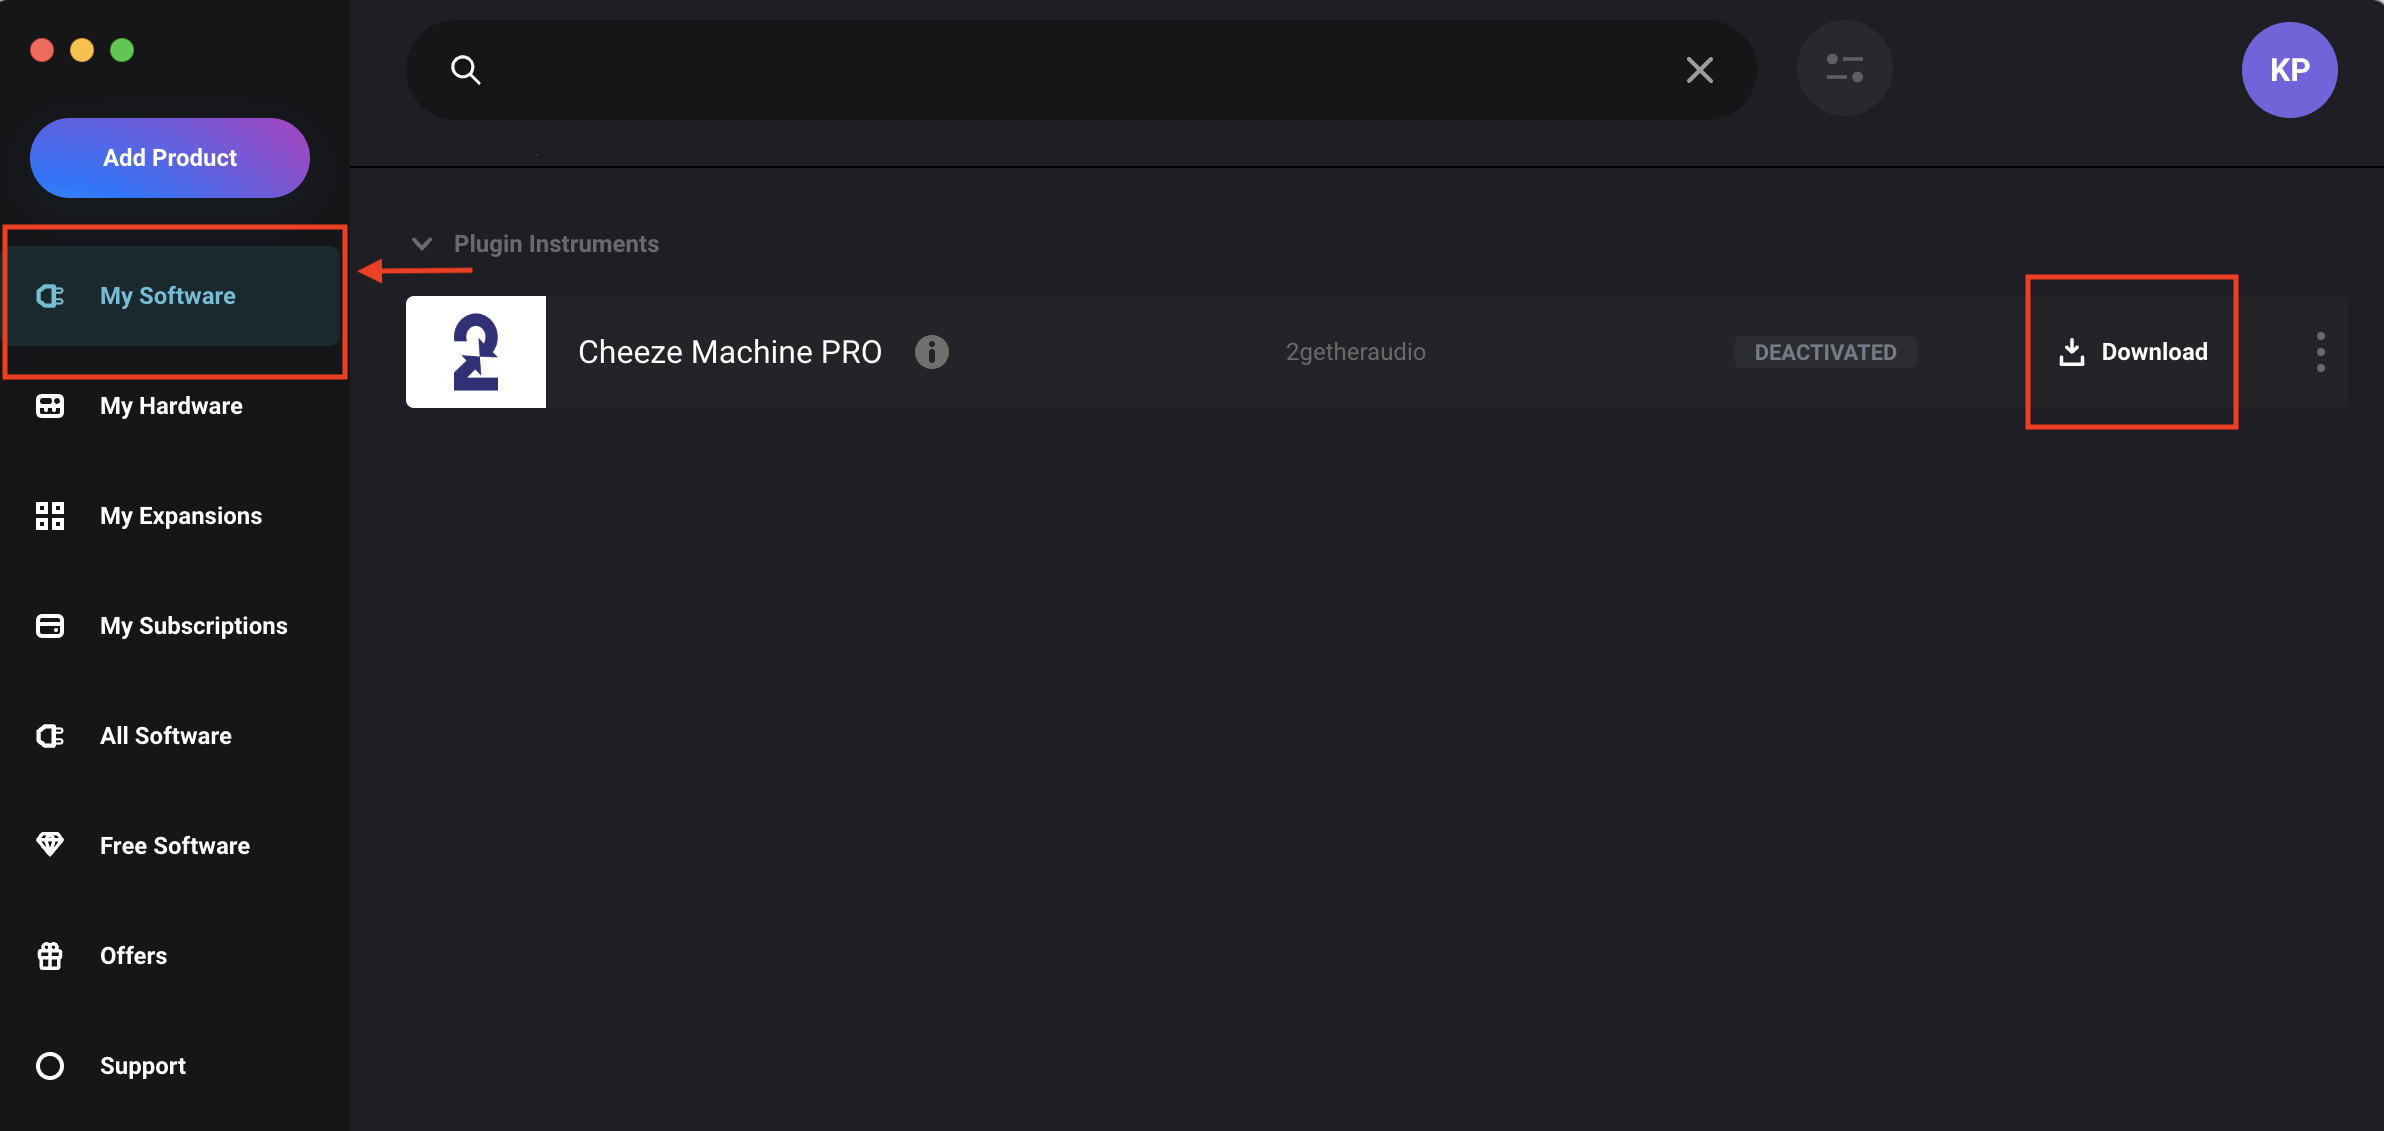2384x1131 pixels.
Task: Click the Add Product button
Action: [x=170, y=158]
